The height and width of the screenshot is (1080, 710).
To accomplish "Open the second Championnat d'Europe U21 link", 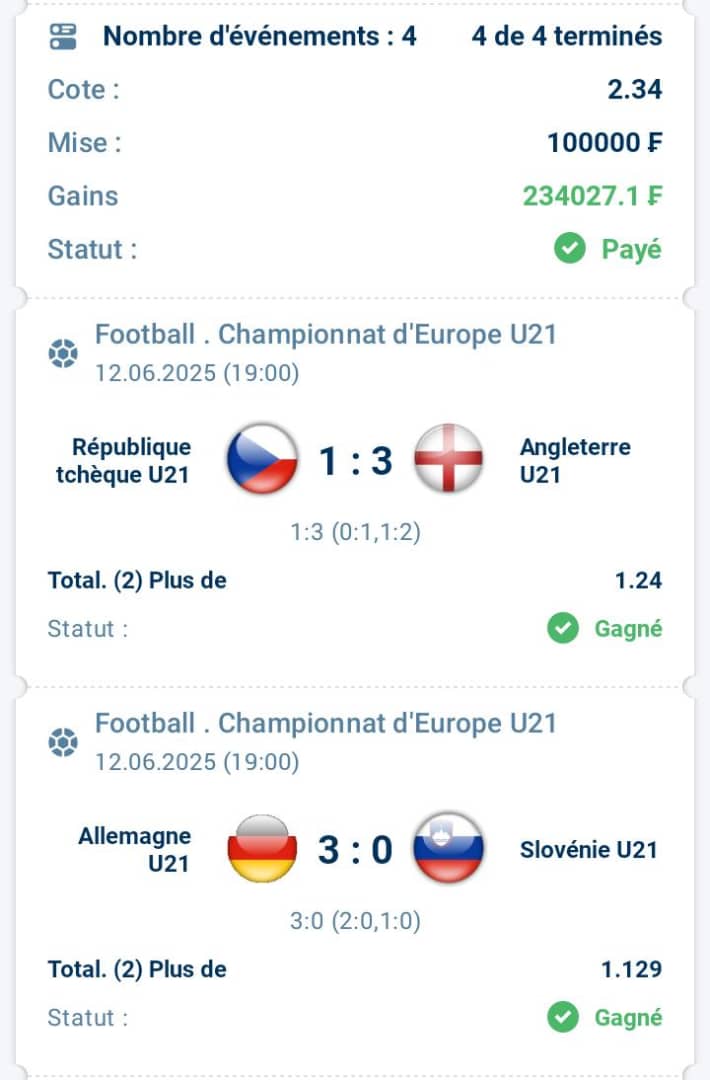I will coord(325,724).
